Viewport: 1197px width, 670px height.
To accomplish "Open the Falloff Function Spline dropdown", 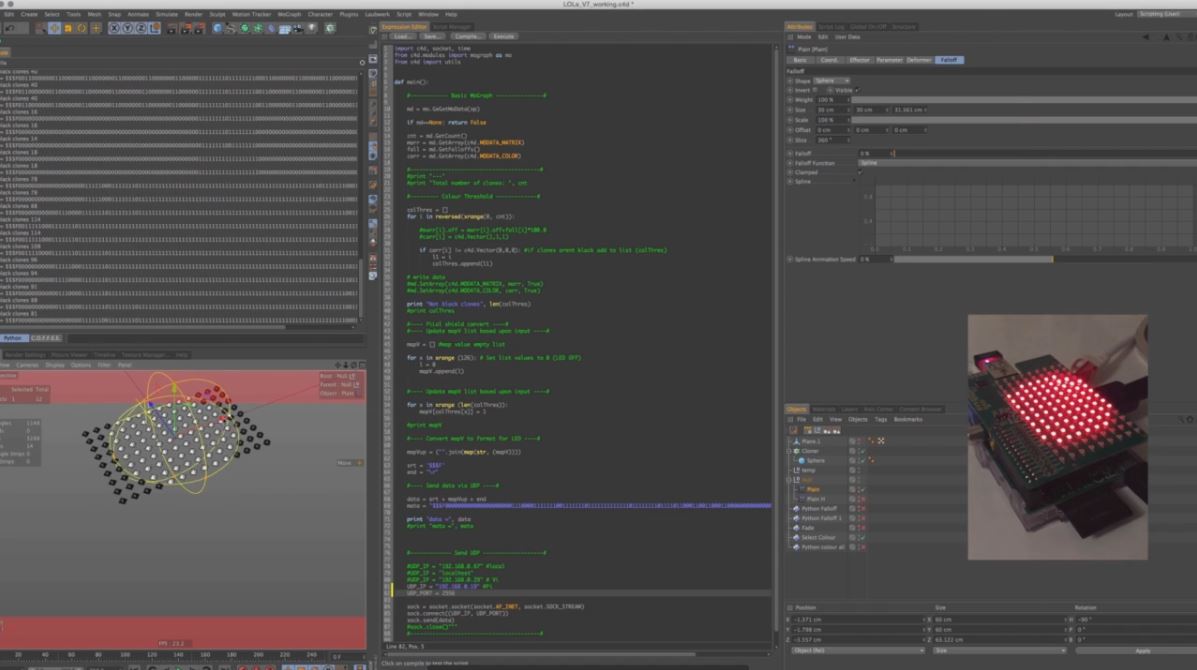I will coord(1028,163).
